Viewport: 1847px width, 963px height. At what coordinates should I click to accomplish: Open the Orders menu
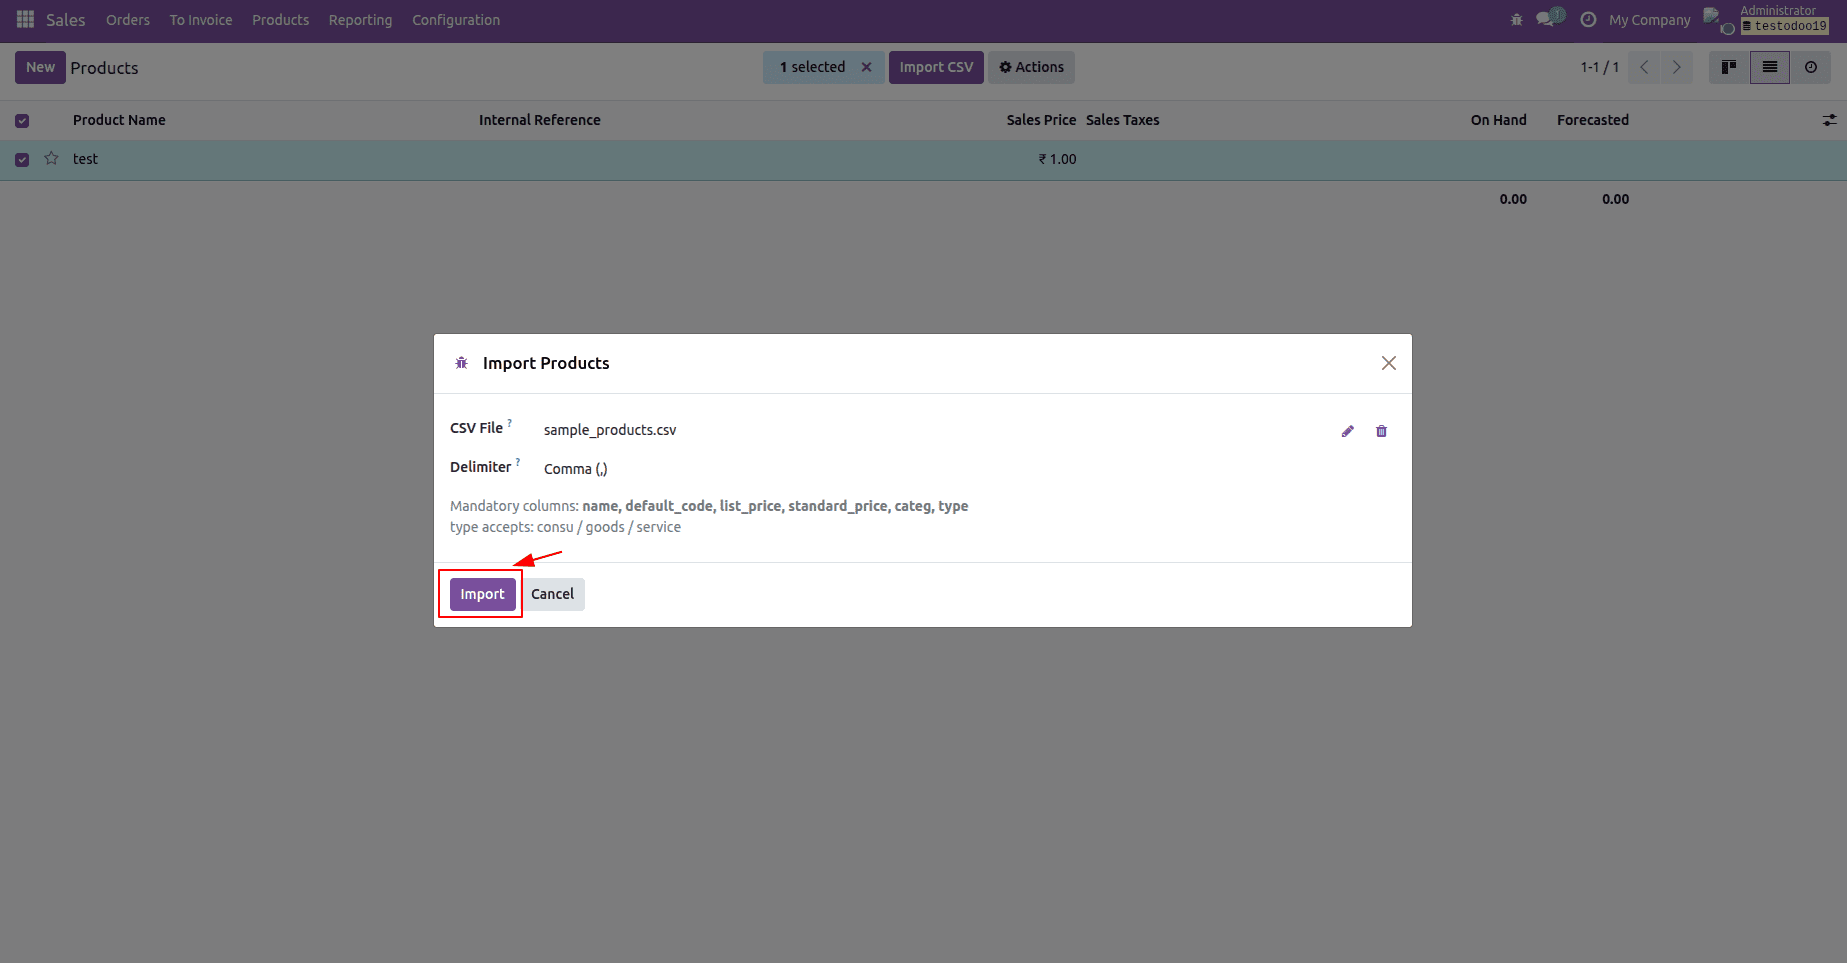(128, 20)
